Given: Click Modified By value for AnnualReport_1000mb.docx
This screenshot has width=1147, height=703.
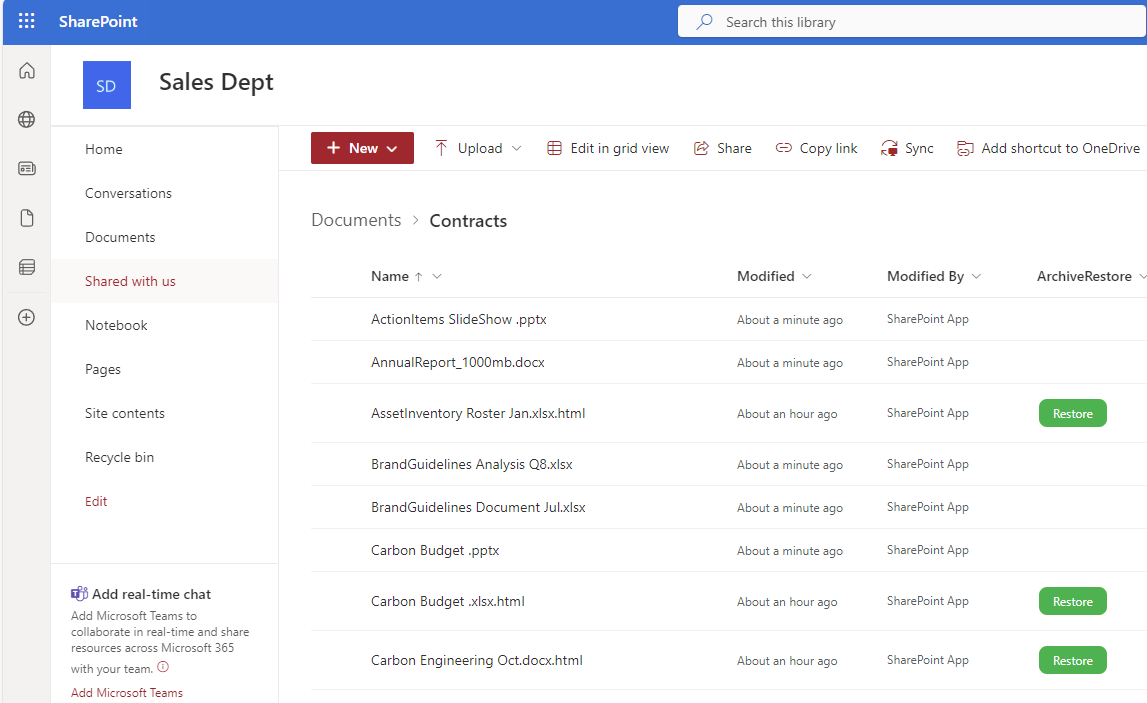Looking at the screenshot, I should click(x=928, y=362).
